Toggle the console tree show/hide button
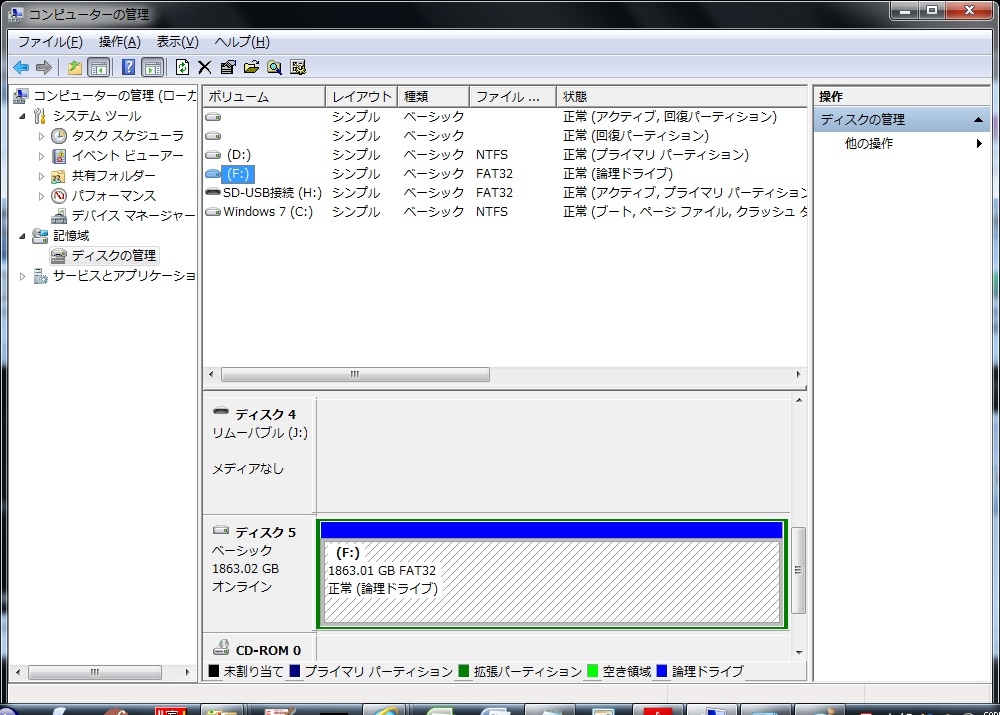Image resolution: width=1000 pixels, height=715 pixels. coord(99,67)
